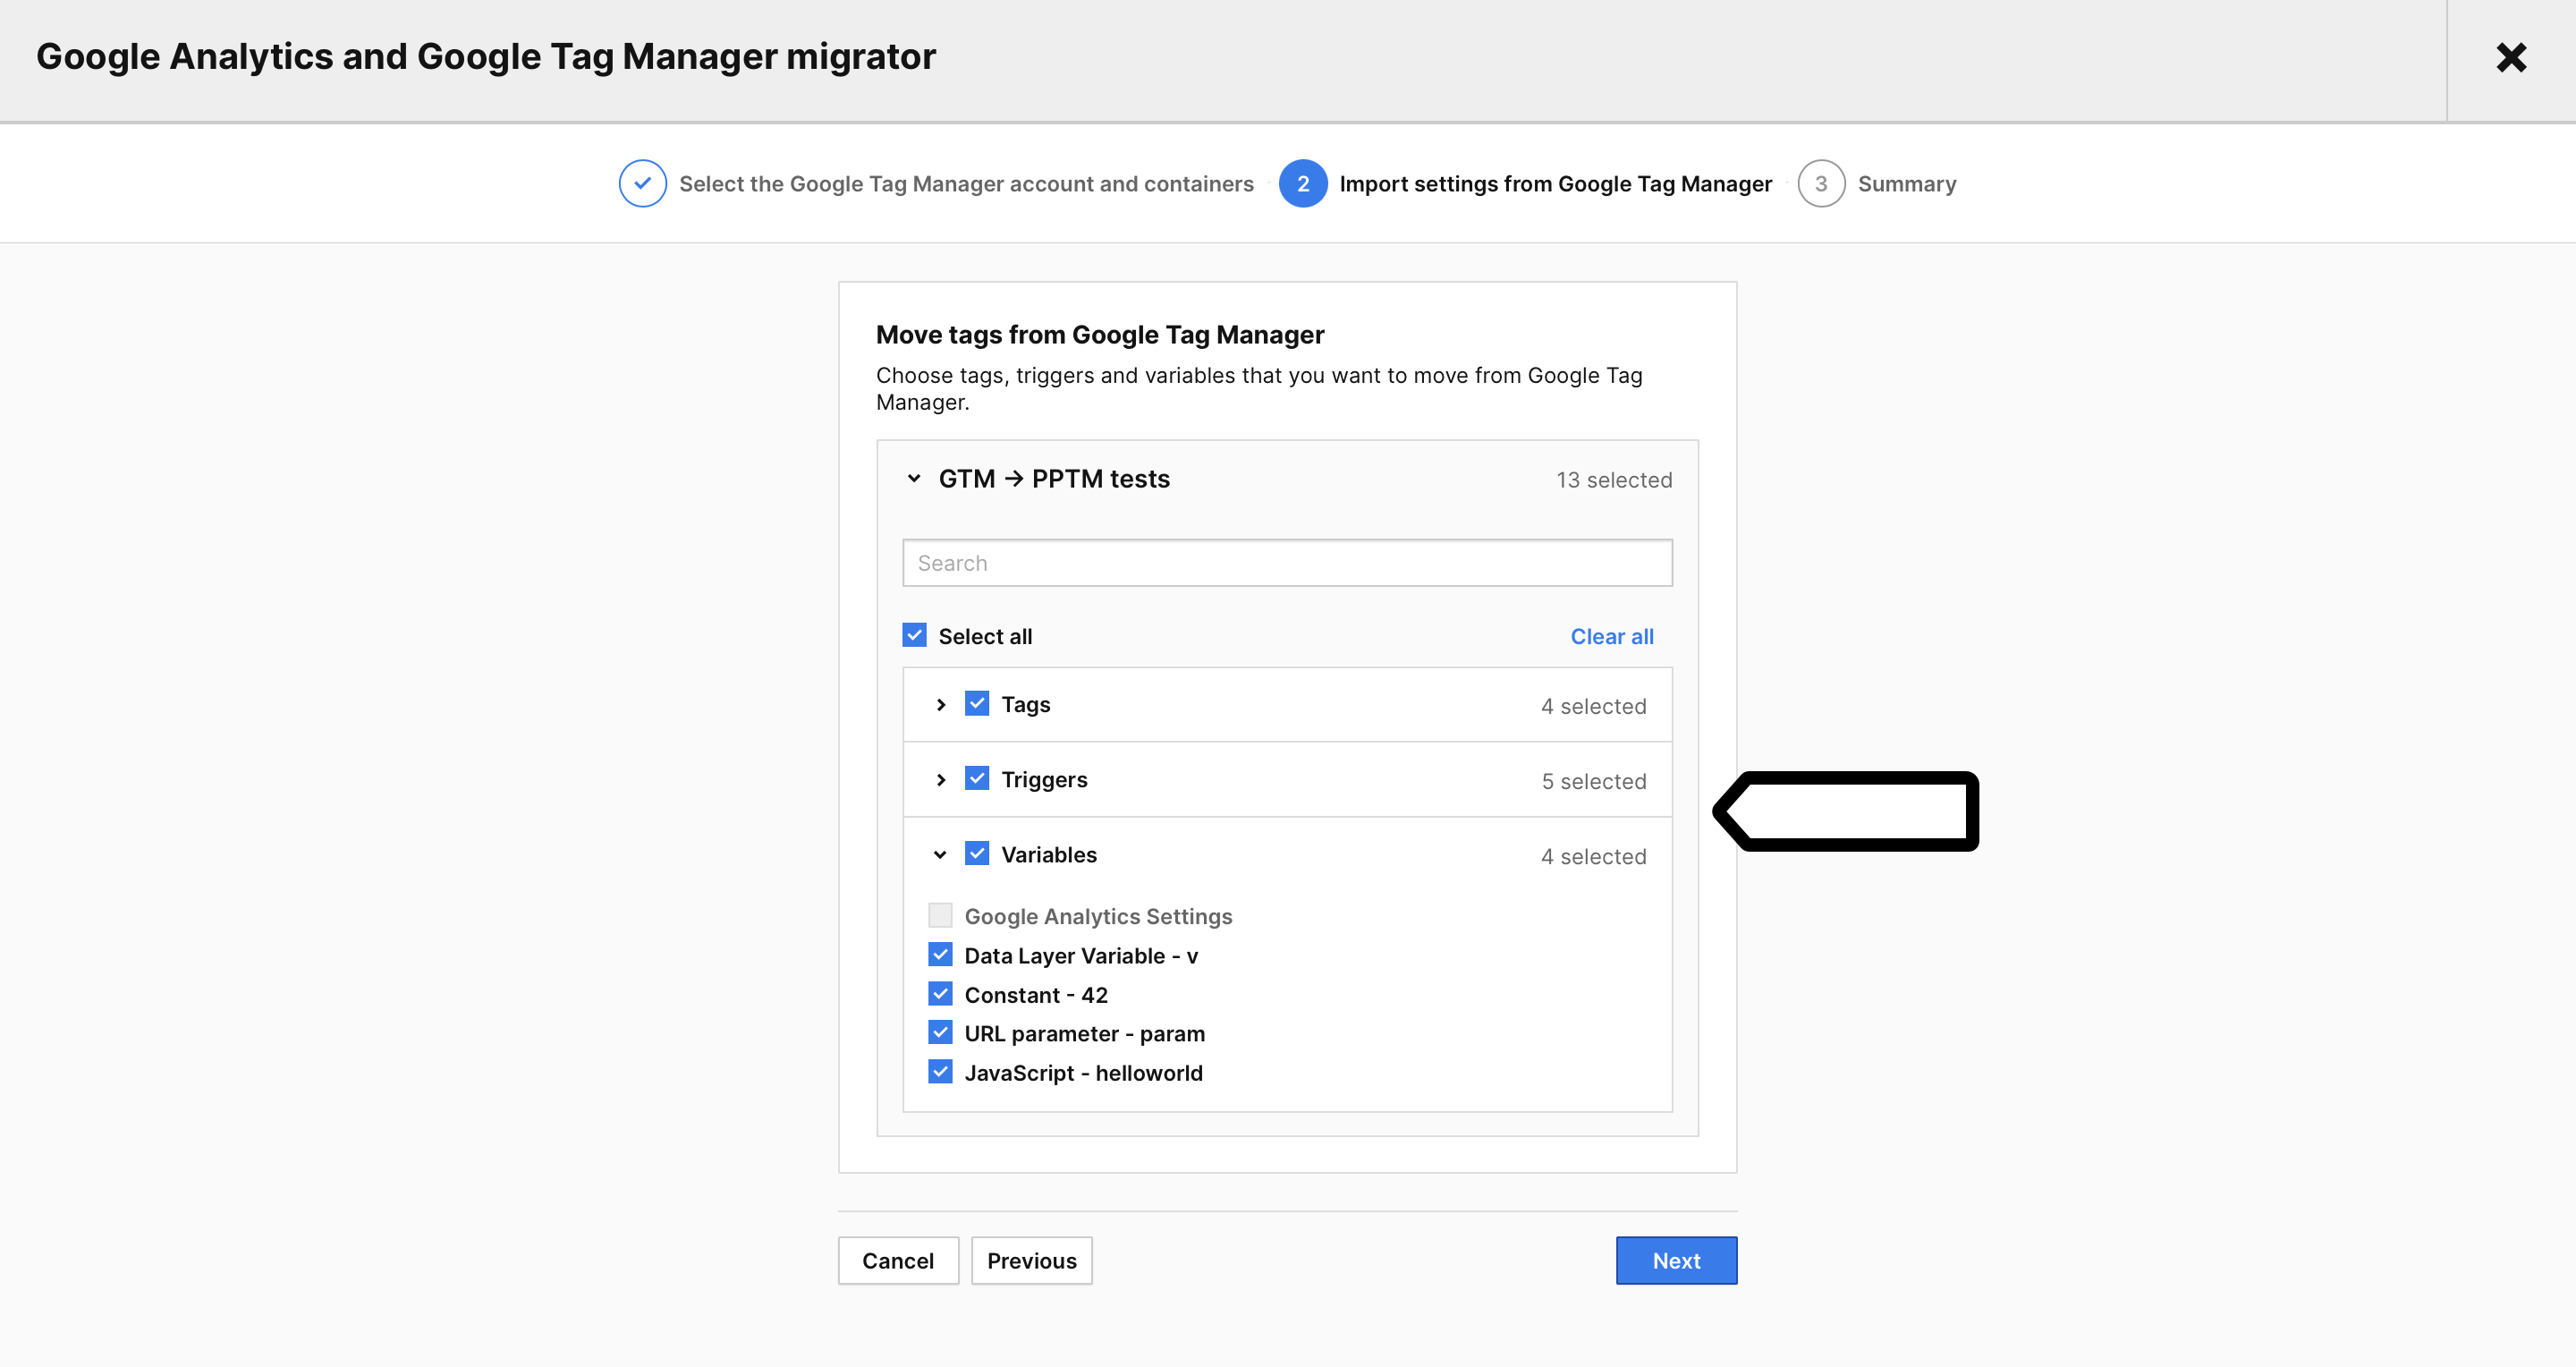
Task: Go to the Summary step label
Action: [x=1906, y=184]
